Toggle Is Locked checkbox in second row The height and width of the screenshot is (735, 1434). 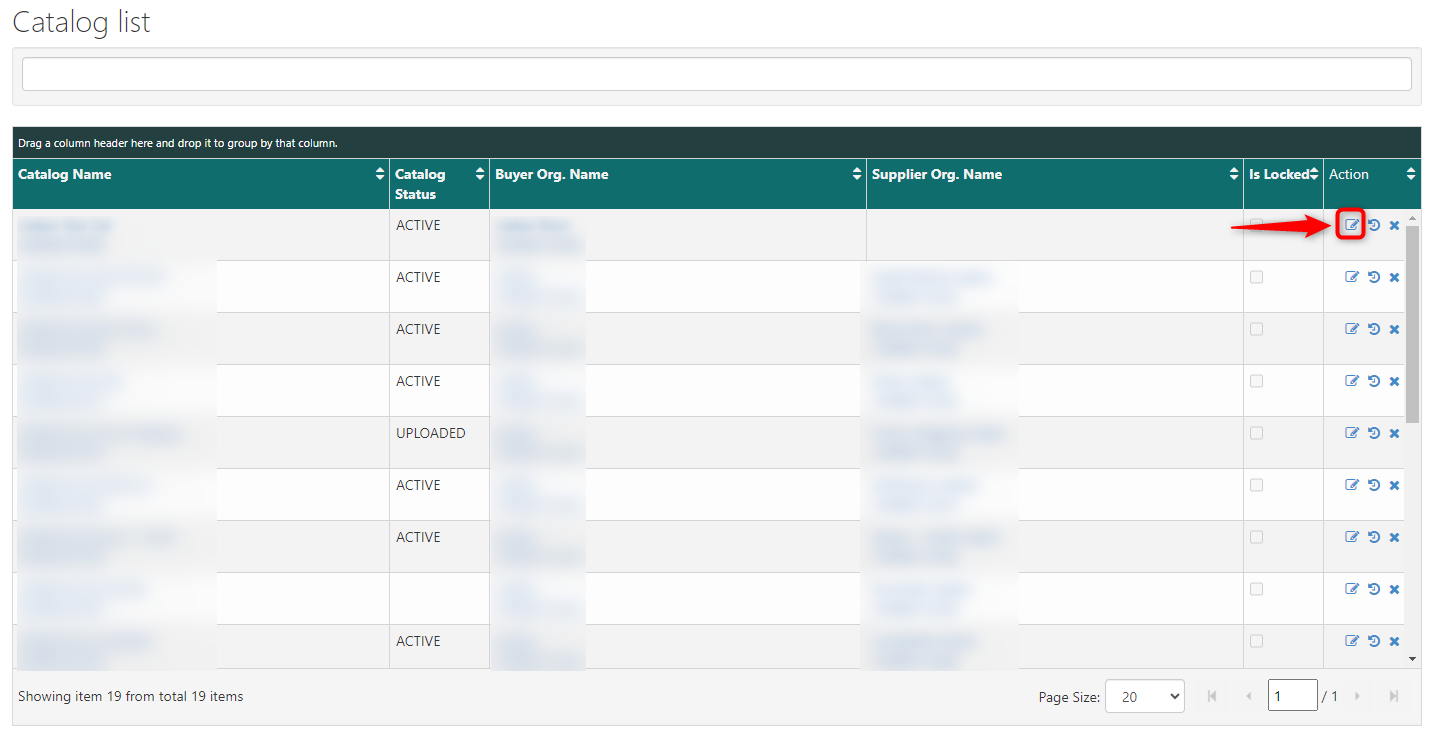[1256, 277]
